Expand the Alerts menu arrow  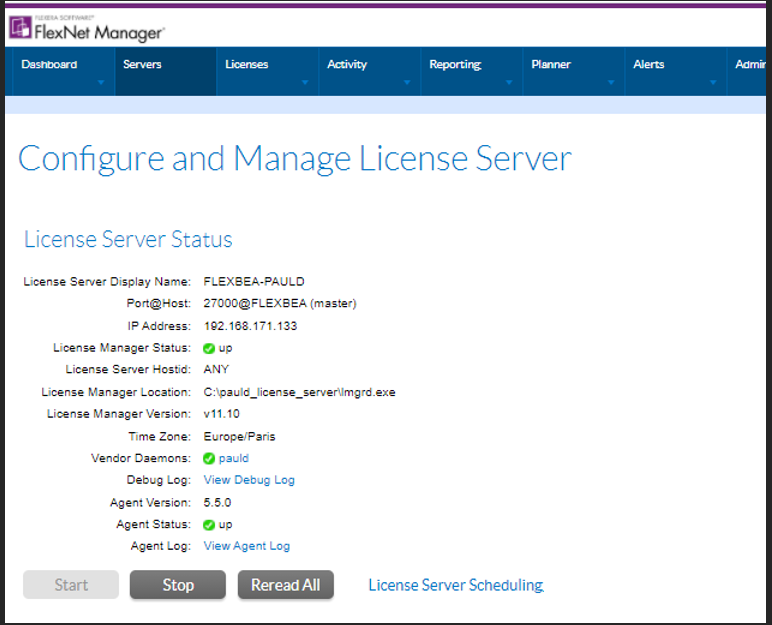tap(713, 82)
